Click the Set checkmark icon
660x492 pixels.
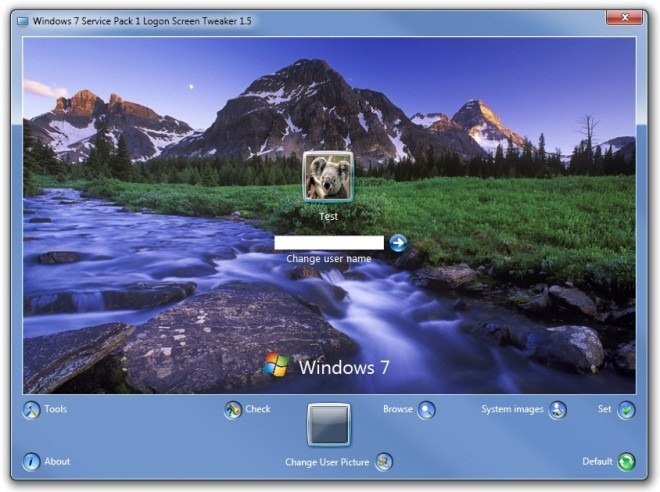(x=626, y=410)
